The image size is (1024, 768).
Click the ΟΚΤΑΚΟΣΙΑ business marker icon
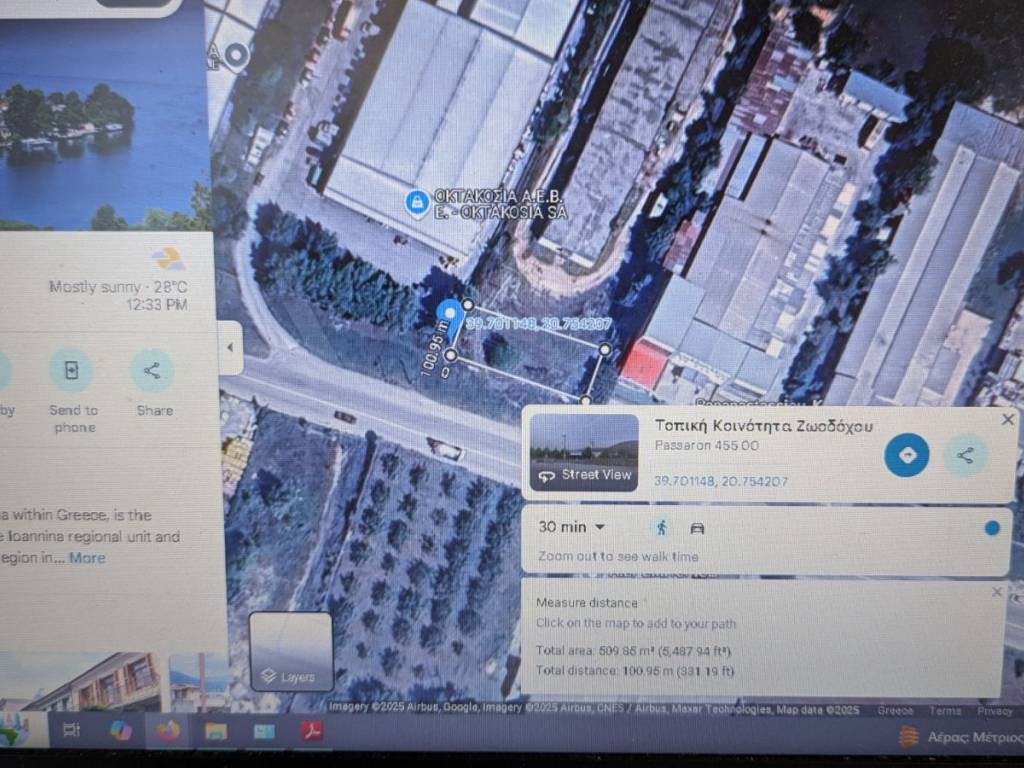[x=416, y=202]
